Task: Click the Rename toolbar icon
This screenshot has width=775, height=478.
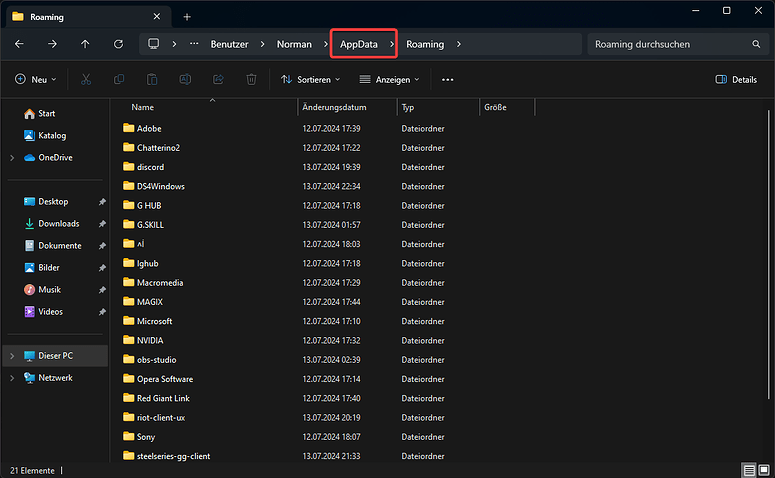Action: coord(185,79)
